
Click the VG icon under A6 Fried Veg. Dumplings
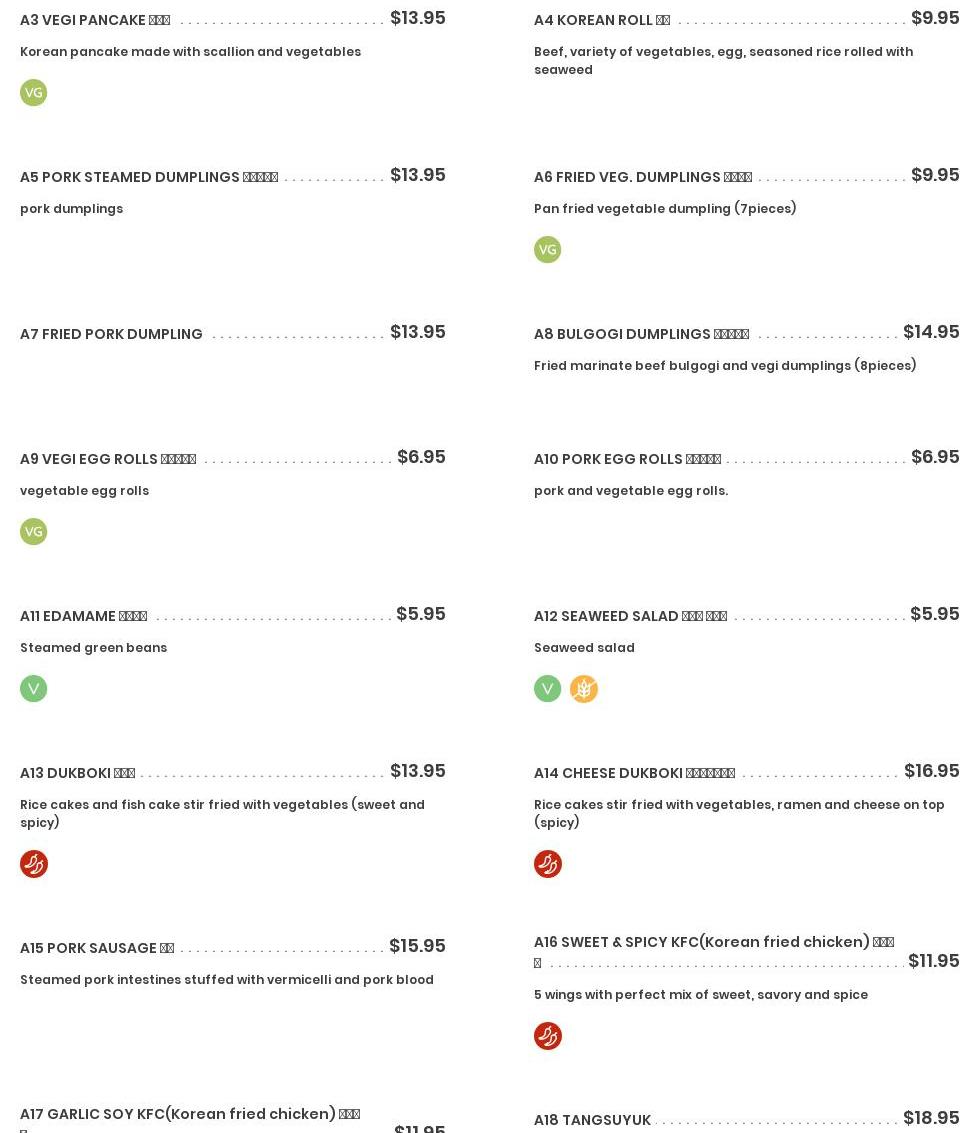click(x=547, y=249)
